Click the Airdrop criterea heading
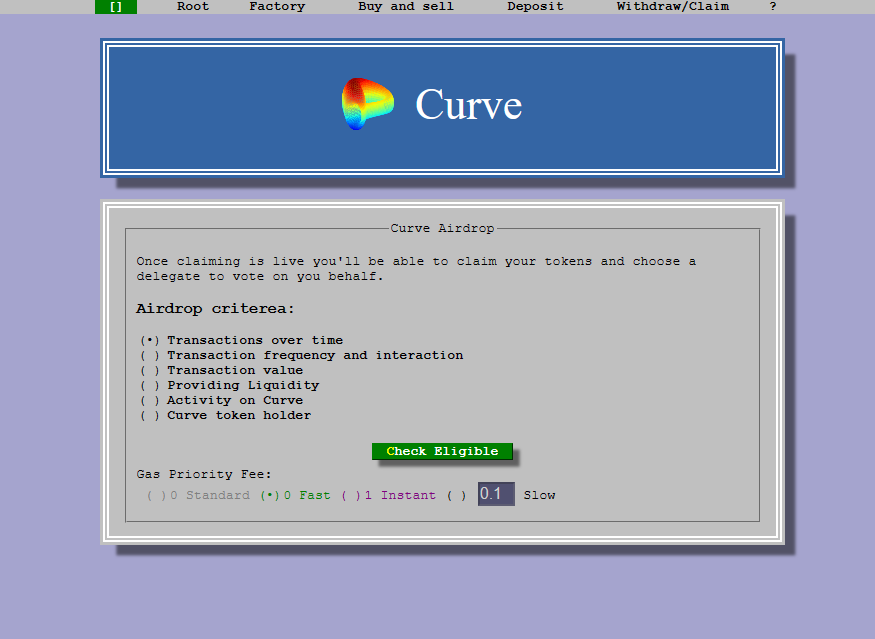Screen dimensions: 875x639 pos(215,309)
